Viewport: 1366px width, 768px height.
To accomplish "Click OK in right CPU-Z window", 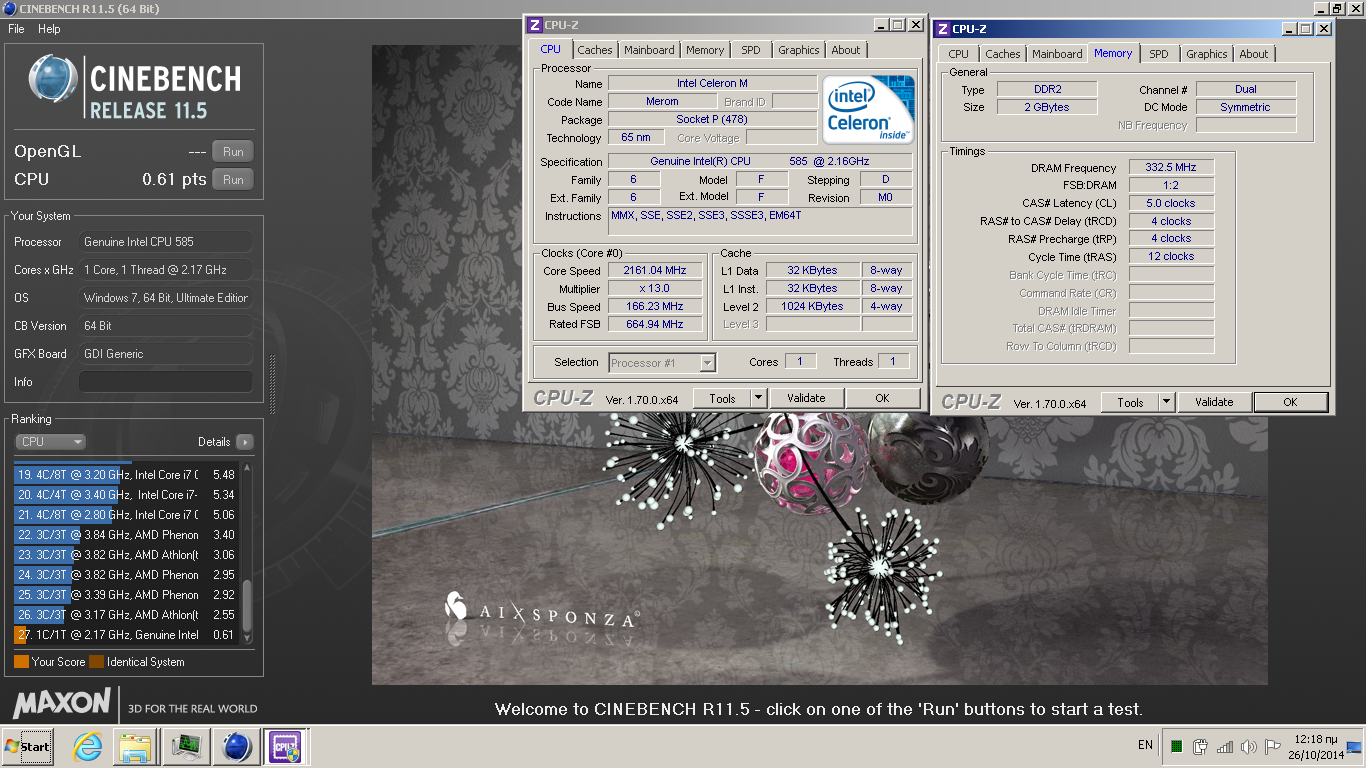I will [x=1290, y=402].
